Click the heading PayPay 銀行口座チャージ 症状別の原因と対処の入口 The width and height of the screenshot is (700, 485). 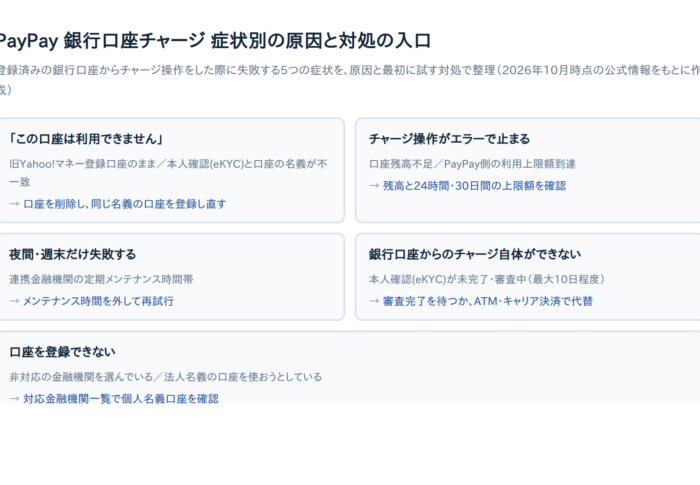click(214, 41)
